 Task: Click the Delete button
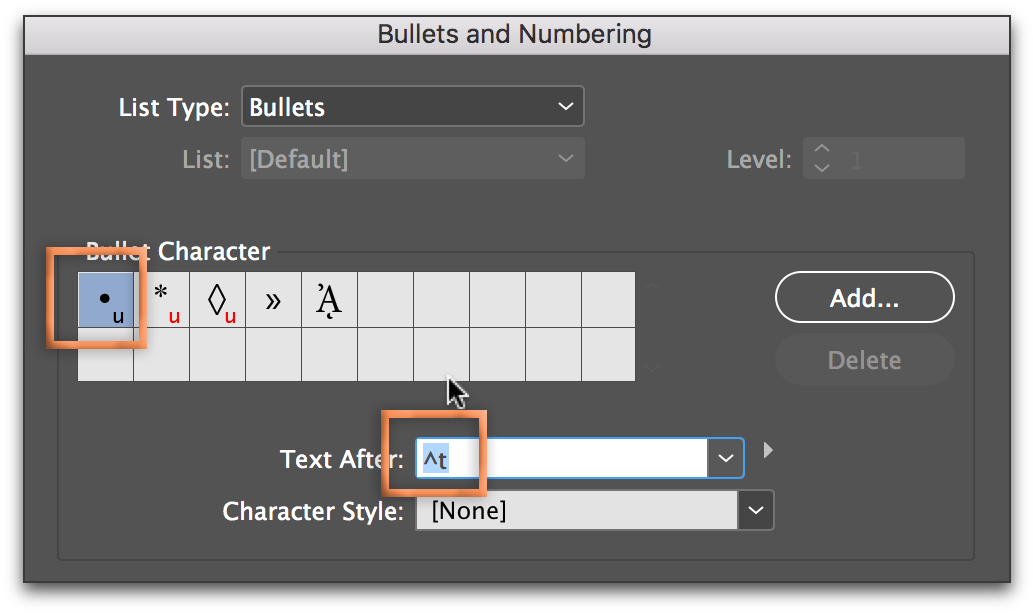point(864,360)
